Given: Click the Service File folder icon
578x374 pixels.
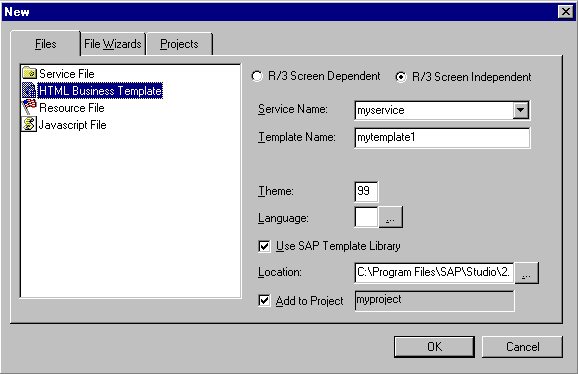Looking at the screenshot, I should tap(29, 73).
